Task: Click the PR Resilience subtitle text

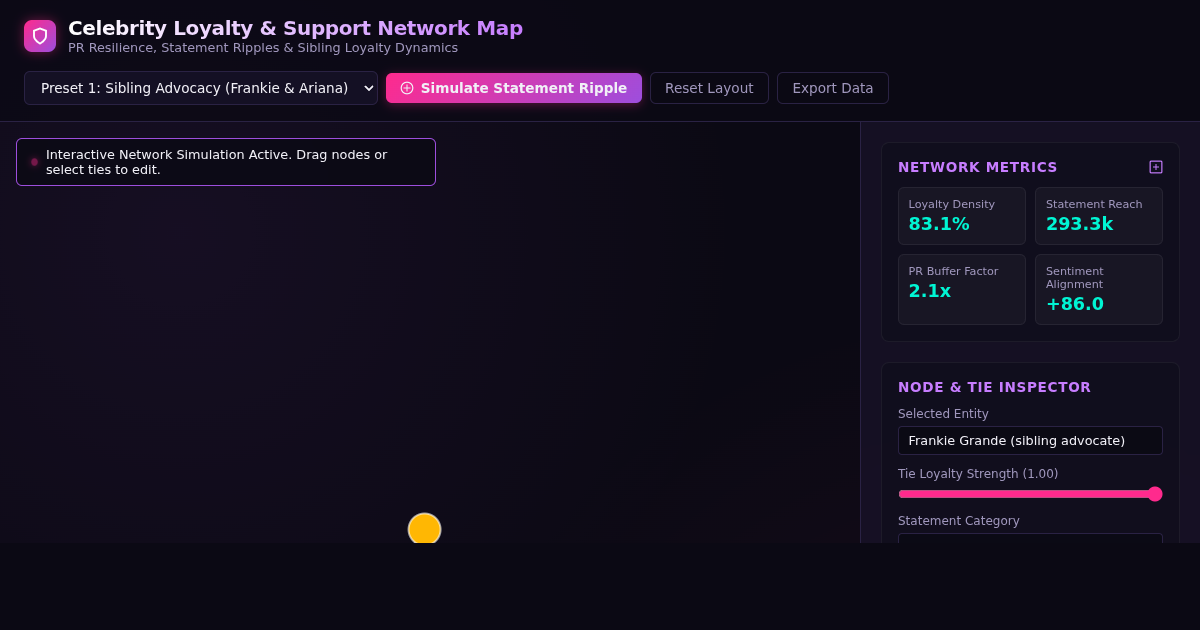Action: [263, 48]
